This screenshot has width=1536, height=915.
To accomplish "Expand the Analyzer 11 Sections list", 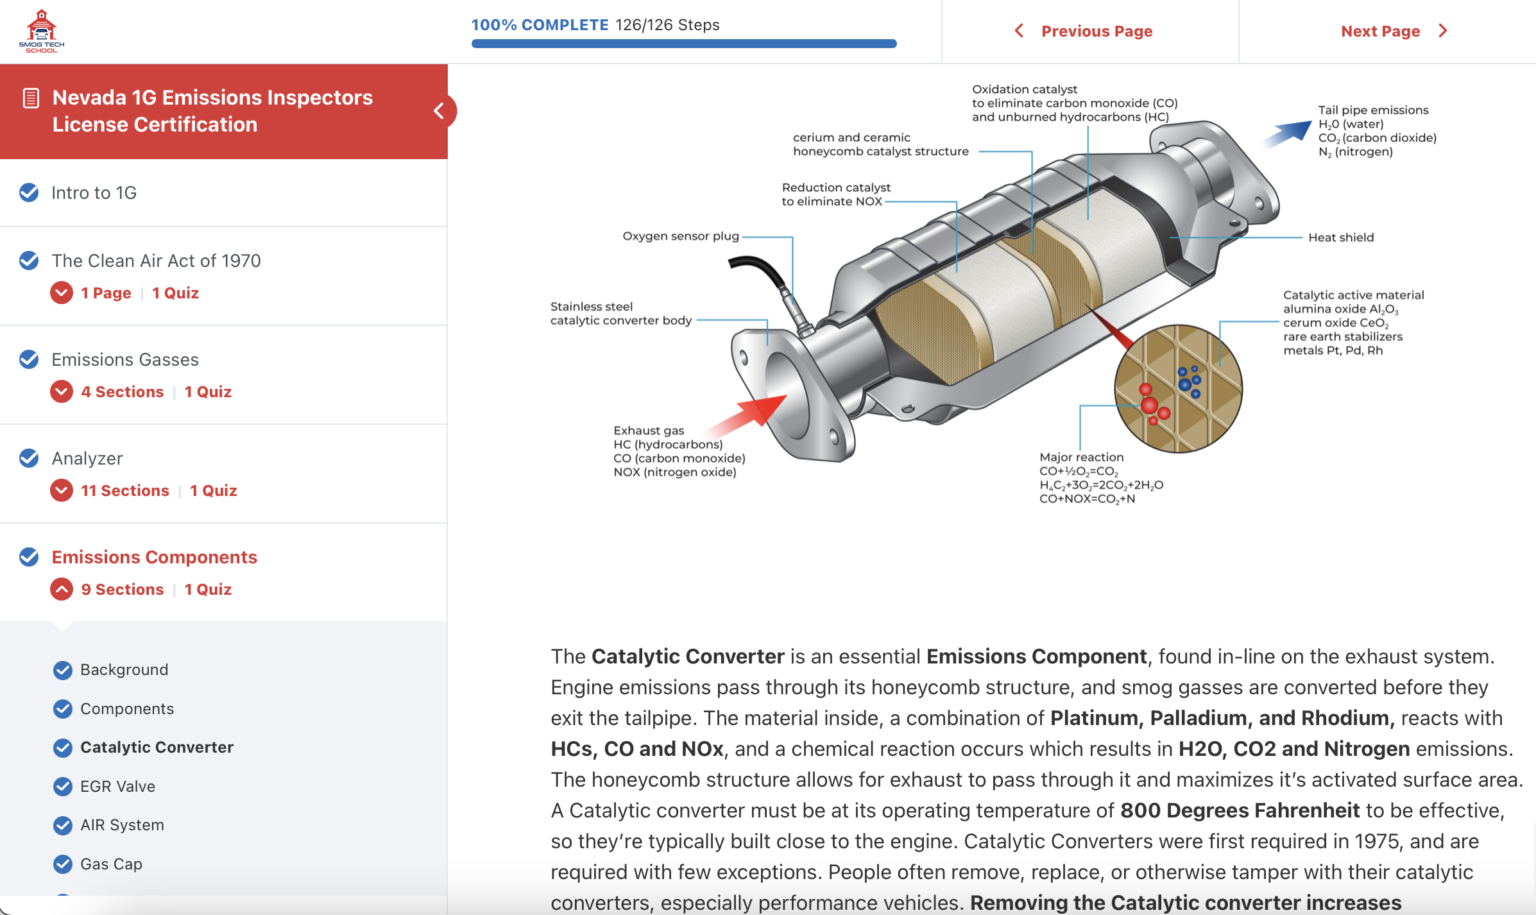I will coord(62,490).
